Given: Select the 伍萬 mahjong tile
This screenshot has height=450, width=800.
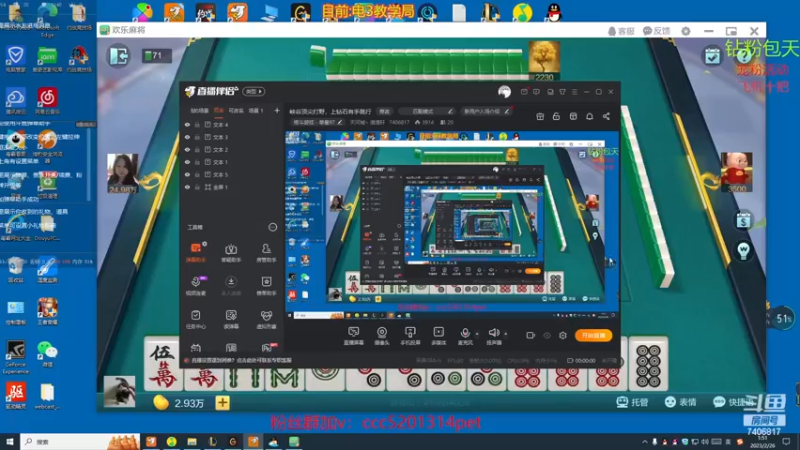Looking at the screenshot, I should coord(163,366).
